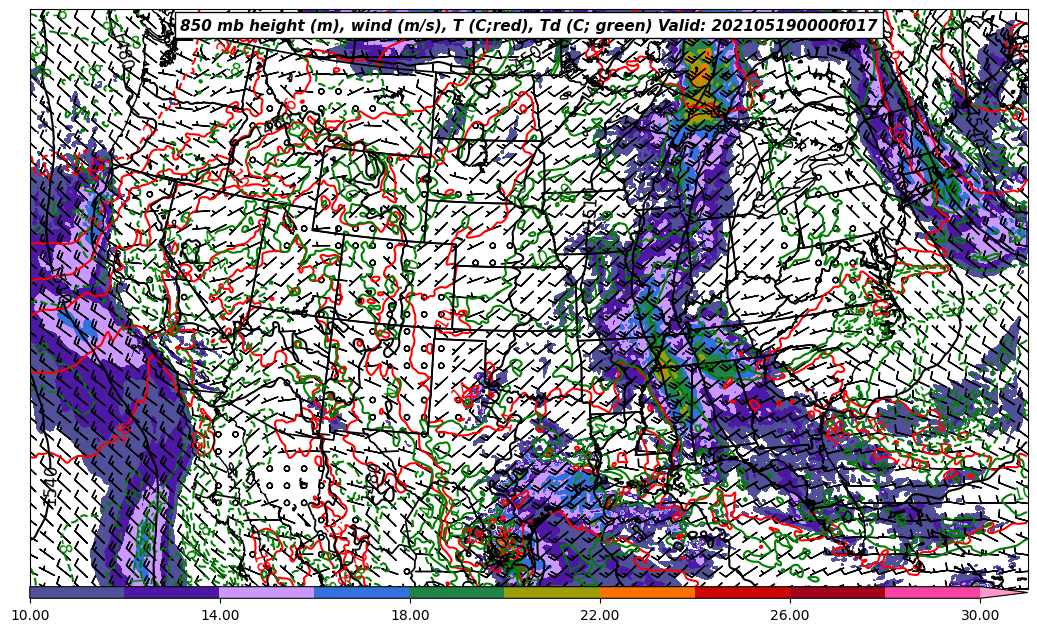This screenshot has width=1037, height=632.
Task: Select the blue 16–18 colorbar segment
Action: (x=362, y=593)
